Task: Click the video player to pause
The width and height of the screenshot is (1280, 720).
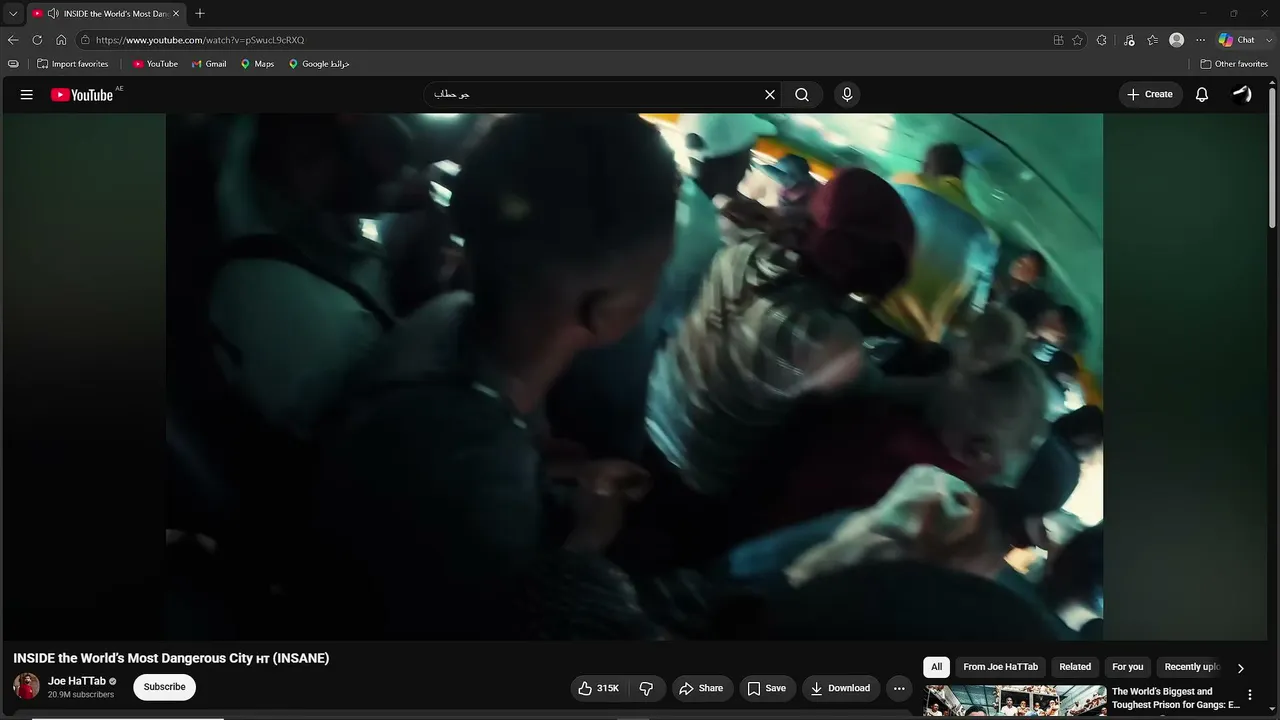Action: [634, 376]
